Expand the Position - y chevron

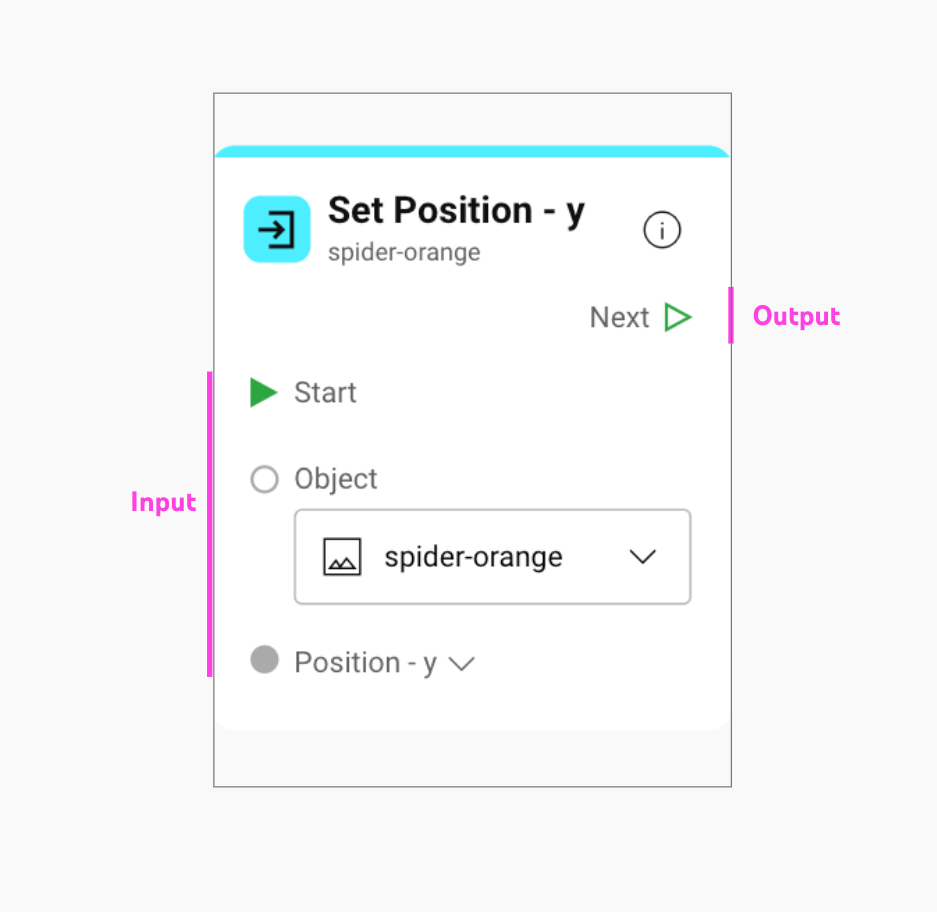click(x=461, y=664)
